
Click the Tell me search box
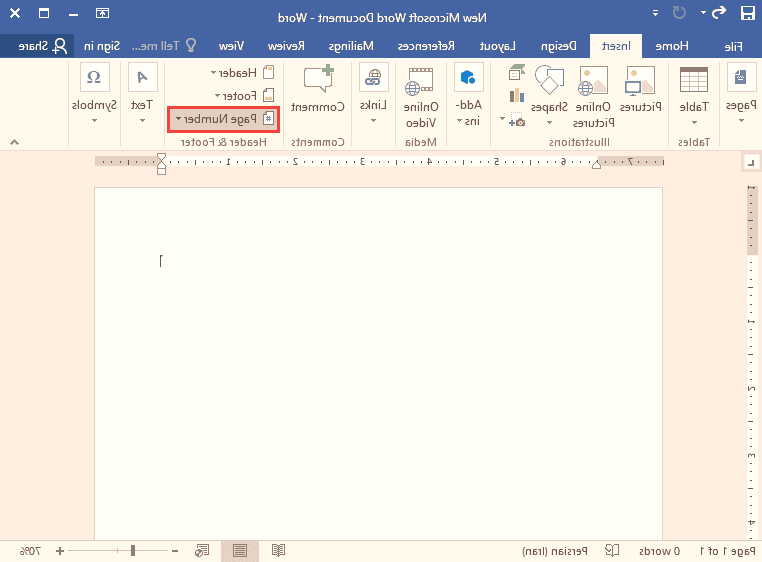click(x=164, y=46)
